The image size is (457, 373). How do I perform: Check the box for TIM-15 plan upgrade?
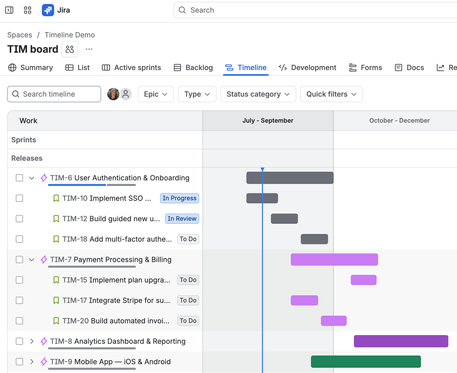[x=19, y=280]
